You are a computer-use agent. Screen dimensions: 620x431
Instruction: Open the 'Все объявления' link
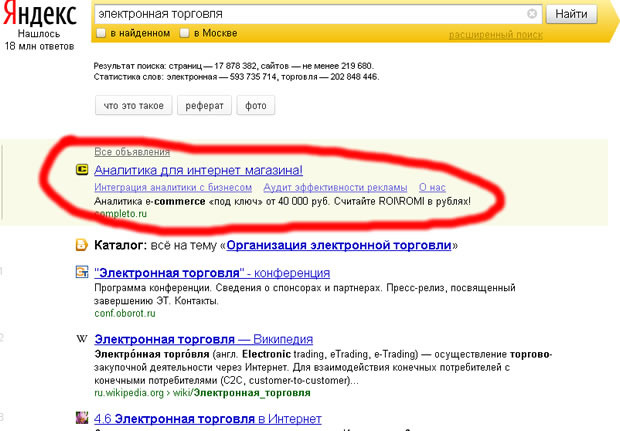[x=132, y=152]
